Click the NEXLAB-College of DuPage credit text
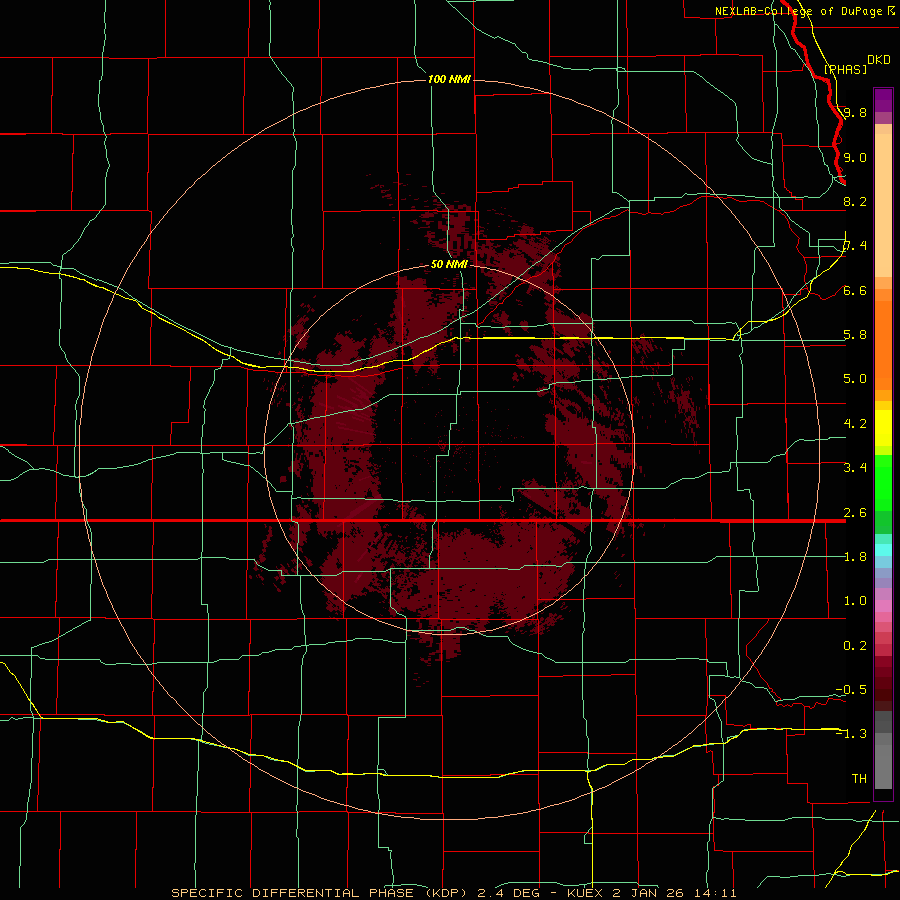900x900 pixels. click(x=799, y=11)
